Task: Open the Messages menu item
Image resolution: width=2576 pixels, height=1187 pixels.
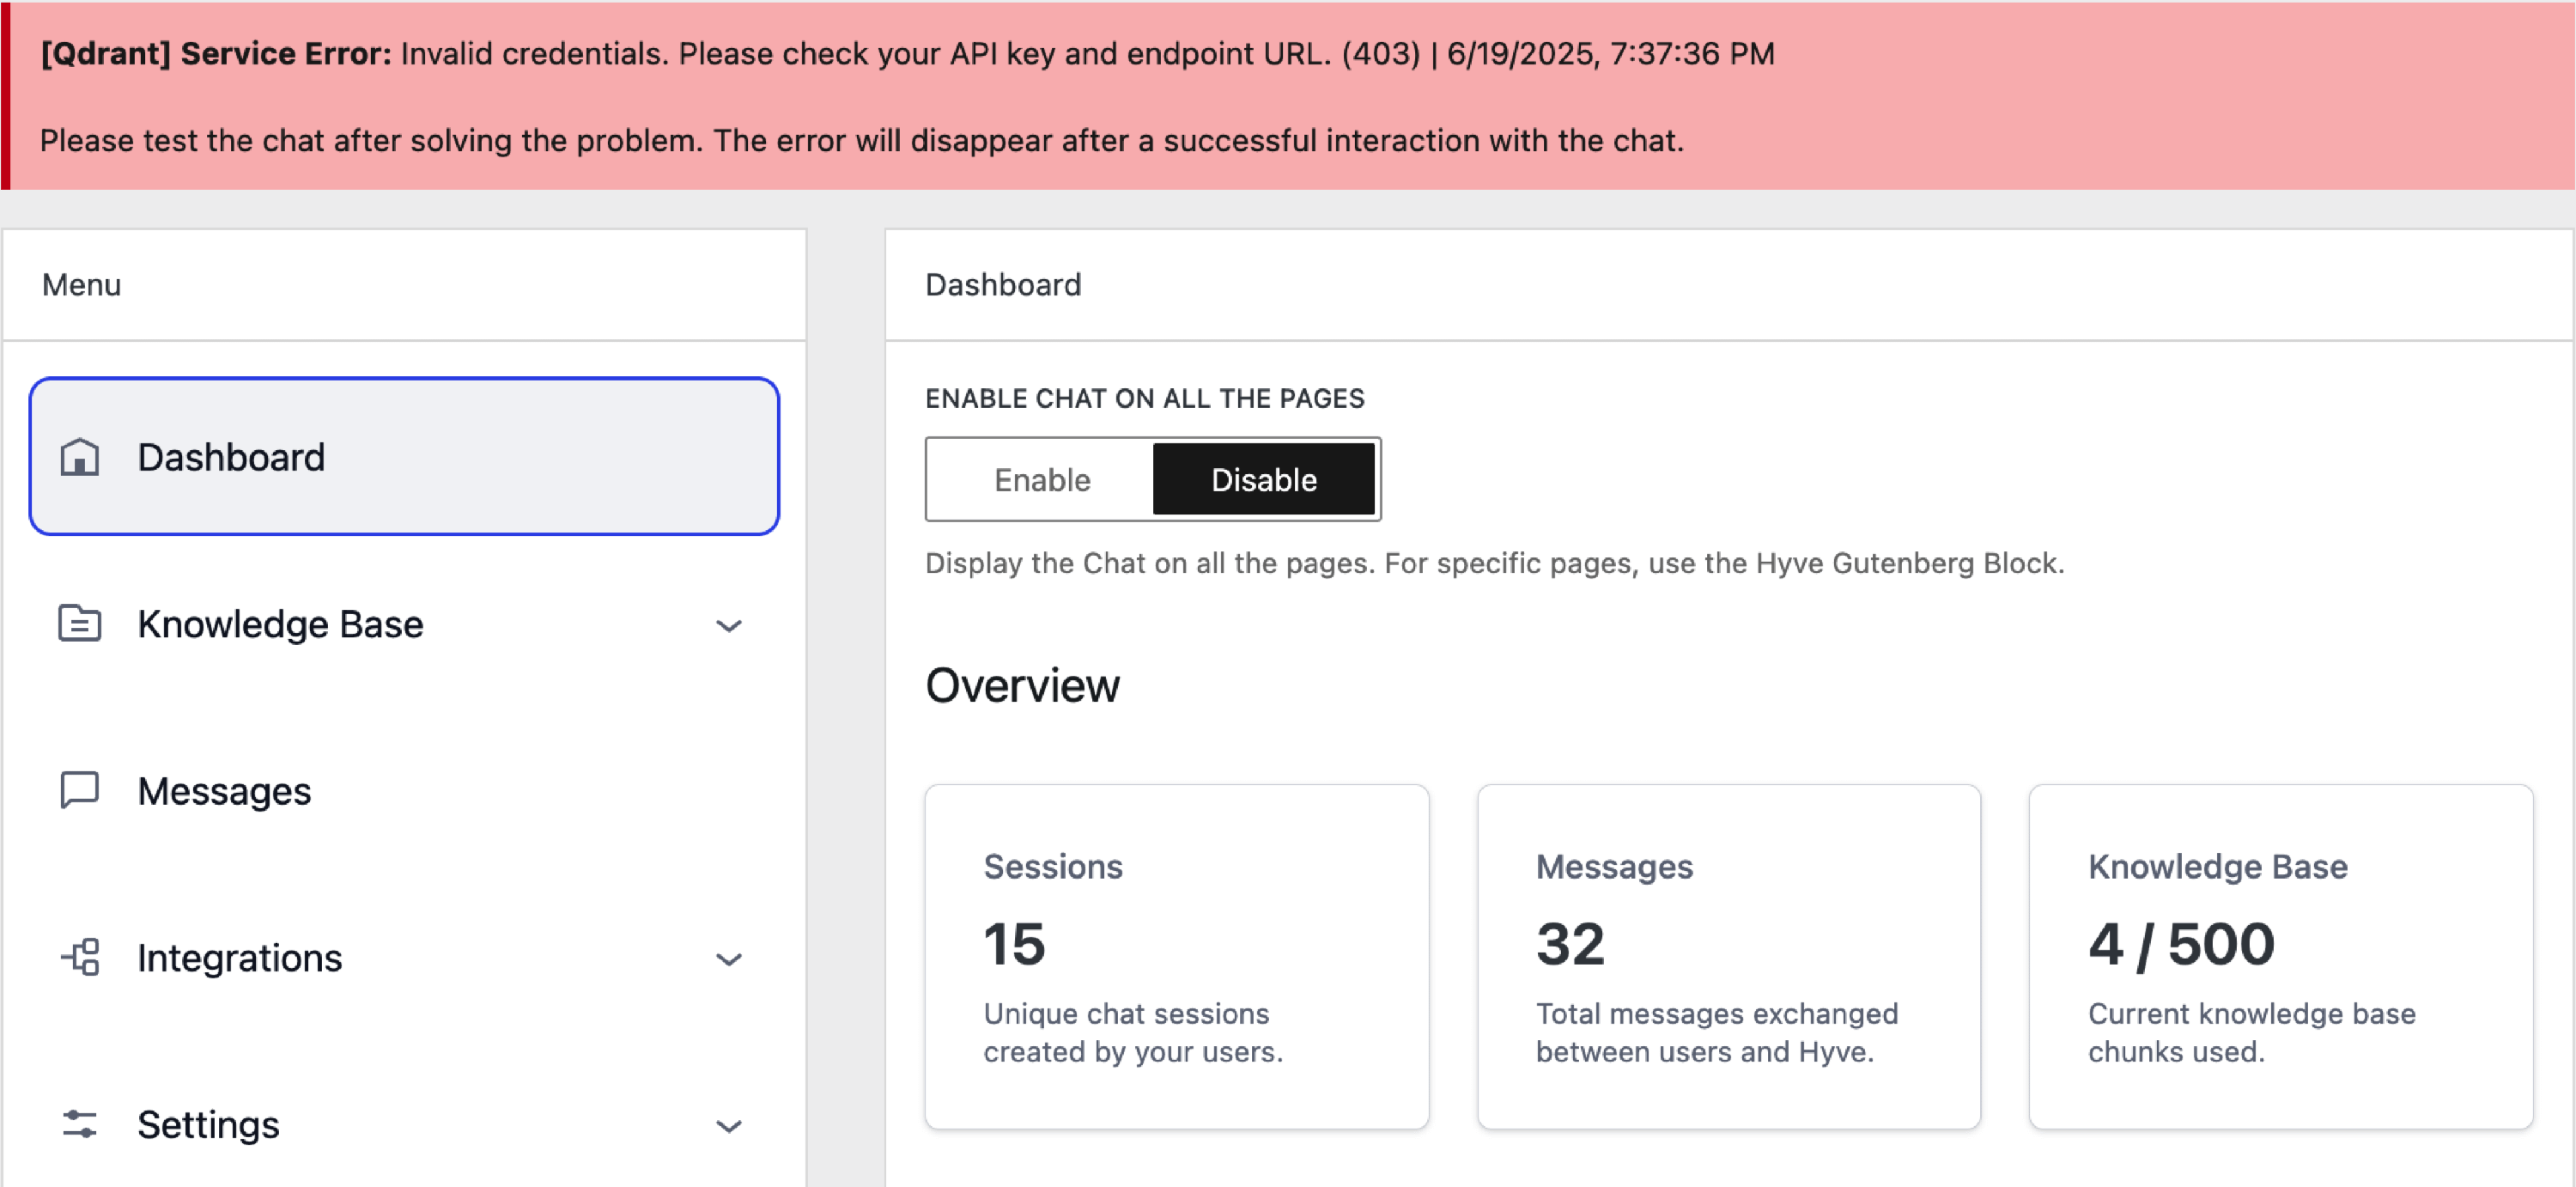Action: click(224, 791)
